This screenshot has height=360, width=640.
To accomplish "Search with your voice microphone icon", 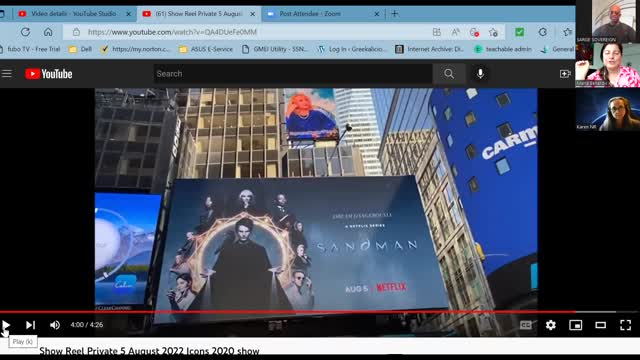I will (x=480, y=74).
